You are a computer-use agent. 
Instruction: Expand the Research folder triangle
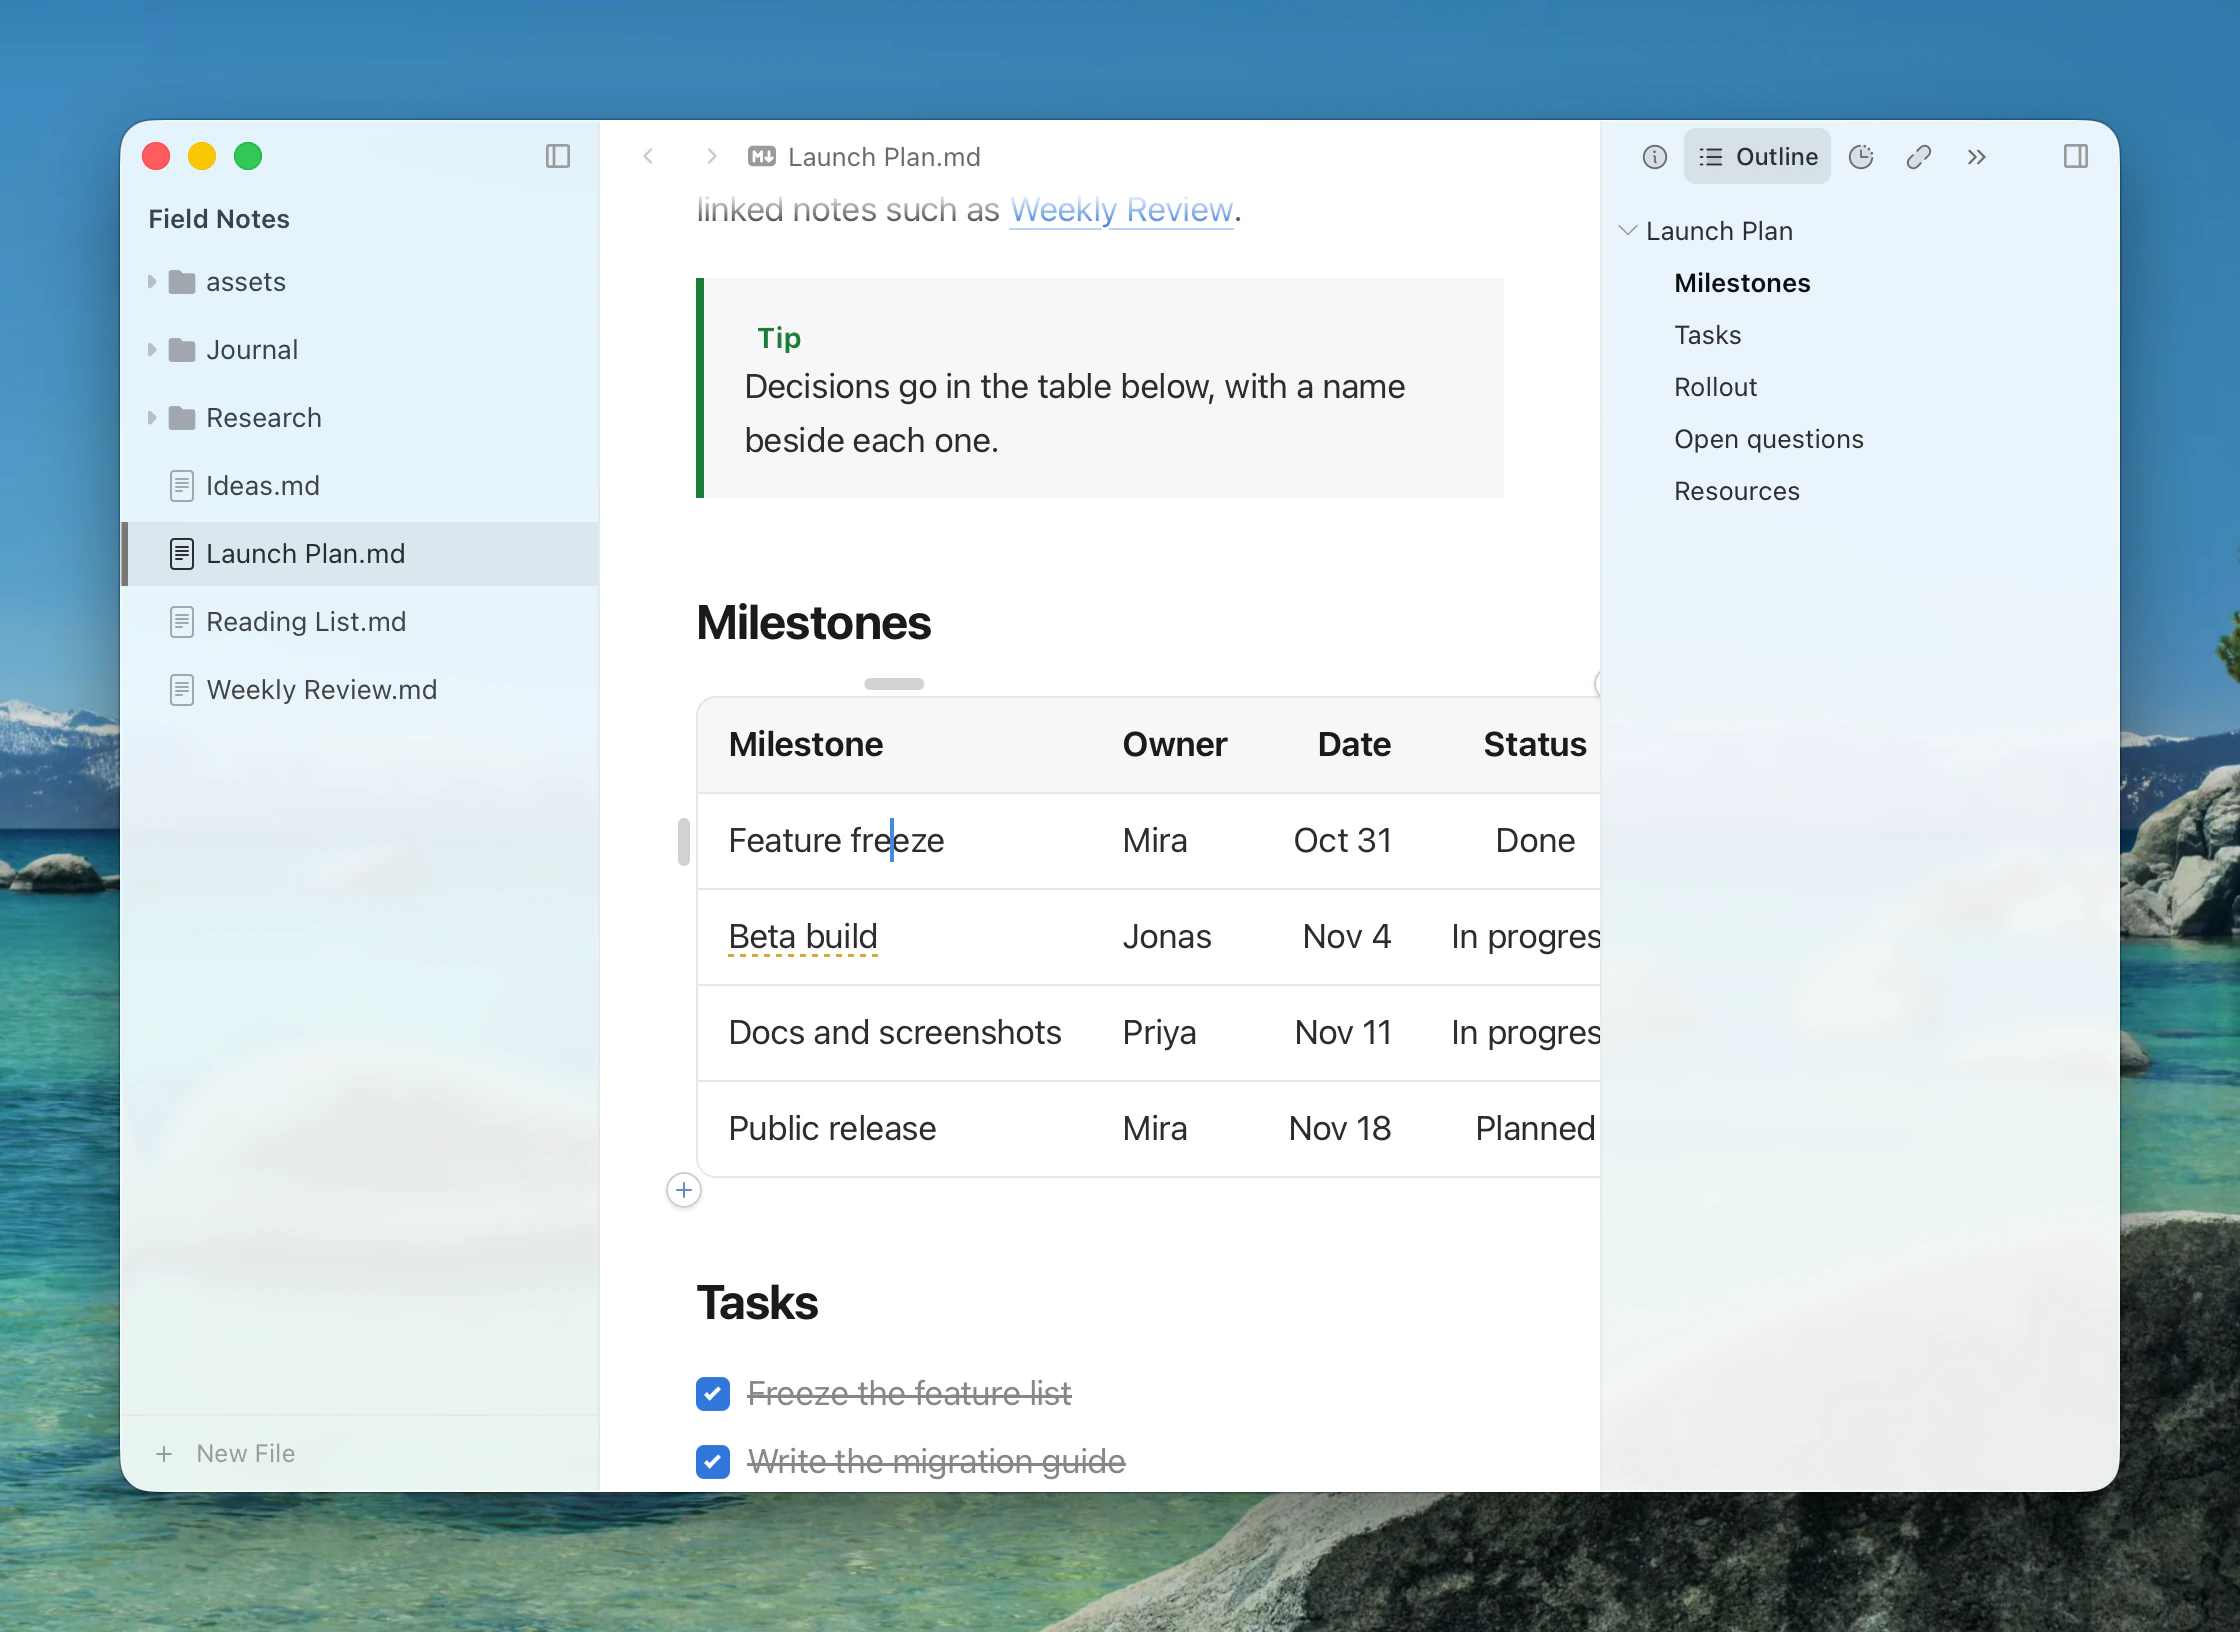click(152, 418)
